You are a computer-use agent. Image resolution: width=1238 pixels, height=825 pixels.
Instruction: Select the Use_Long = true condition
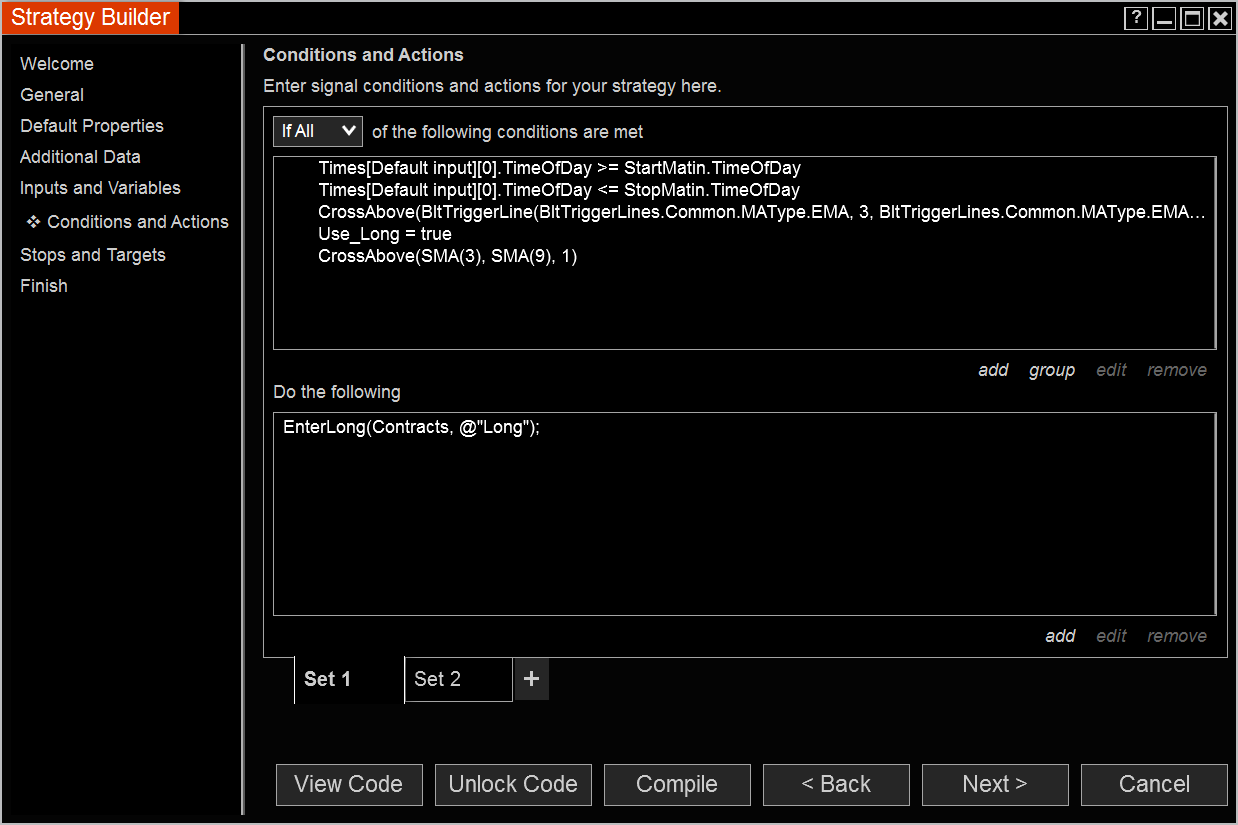(x=385, y=234)
